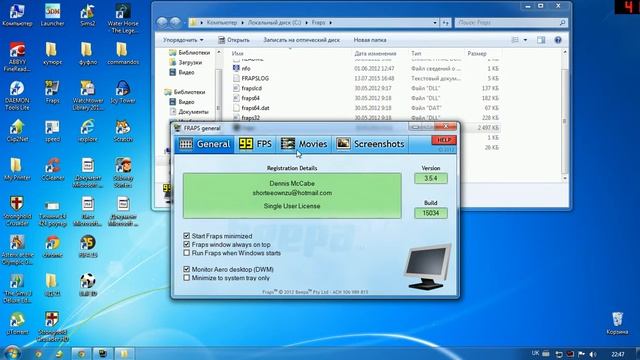Screen dimensions: 640x360
Task: Sort by the Дата изменения column header
Action: tap(376, 53)
